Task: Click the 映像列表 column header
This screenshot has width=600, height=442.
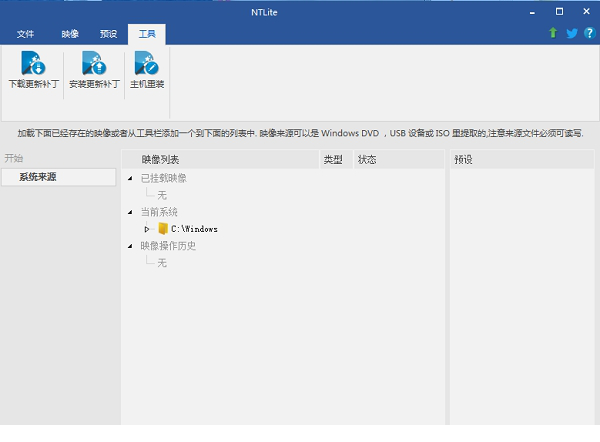Action: click(x=220, y=160)
